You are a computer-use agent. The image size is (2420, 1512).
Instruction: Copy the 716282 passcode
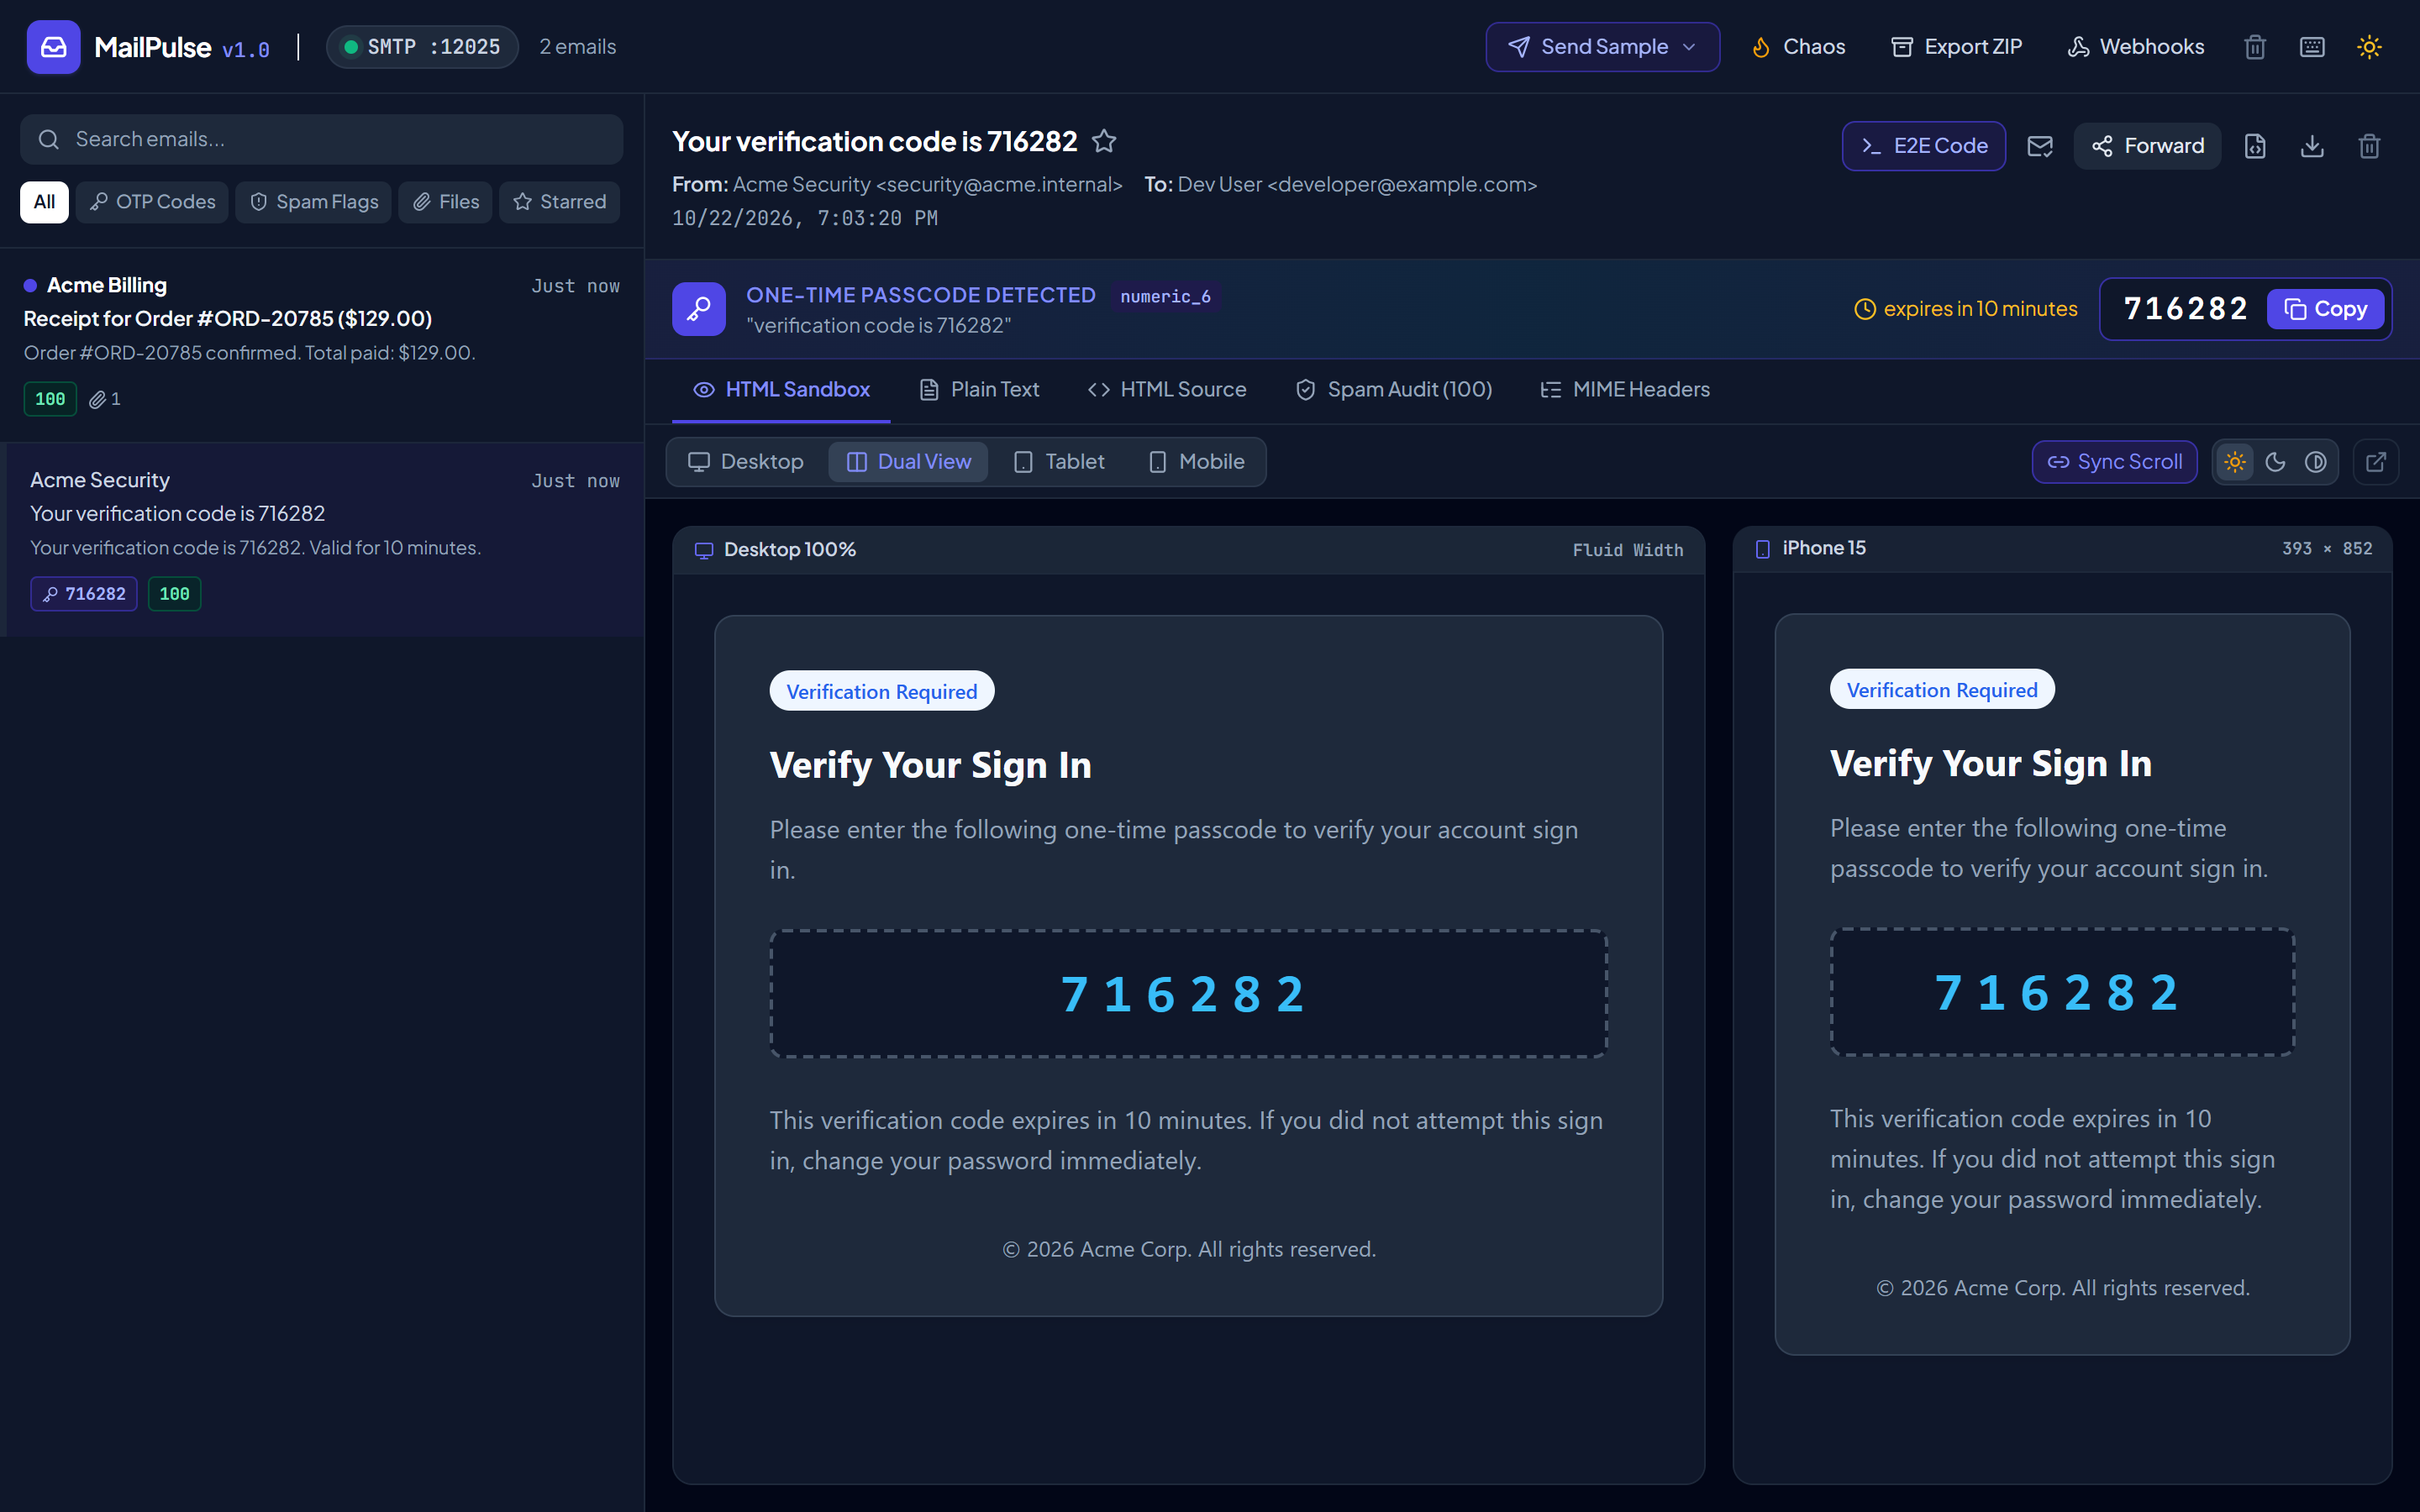[x=2325, y=309]
